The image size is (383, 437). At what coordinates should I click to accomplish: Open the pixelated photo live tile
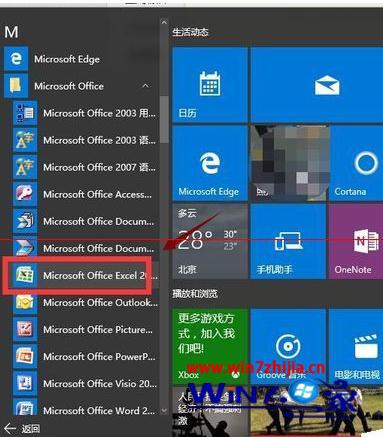tap(289, 163)
